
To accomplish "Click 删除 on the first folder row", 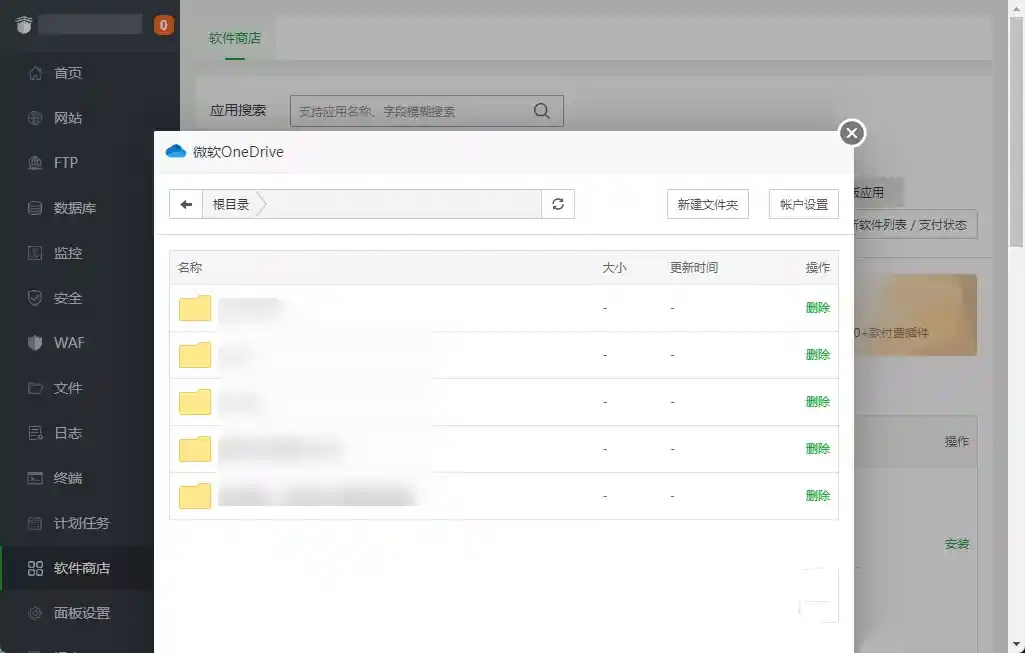I will (x=817, y=308).
